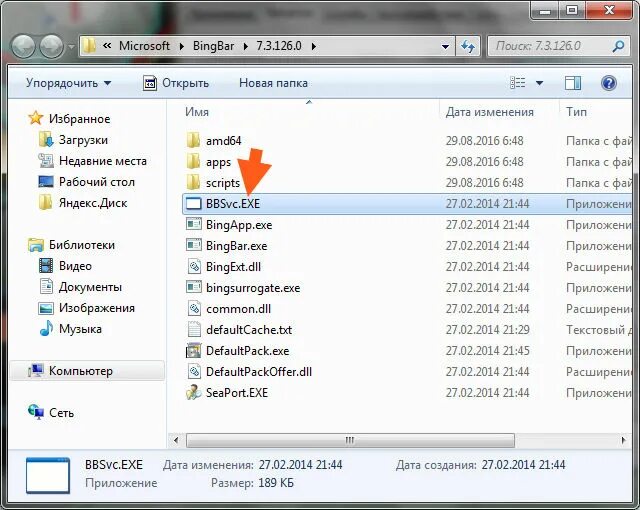Screen dimensions: 640x510
Task: Toggle the preview pane icon
Action: tap(573, 83)
